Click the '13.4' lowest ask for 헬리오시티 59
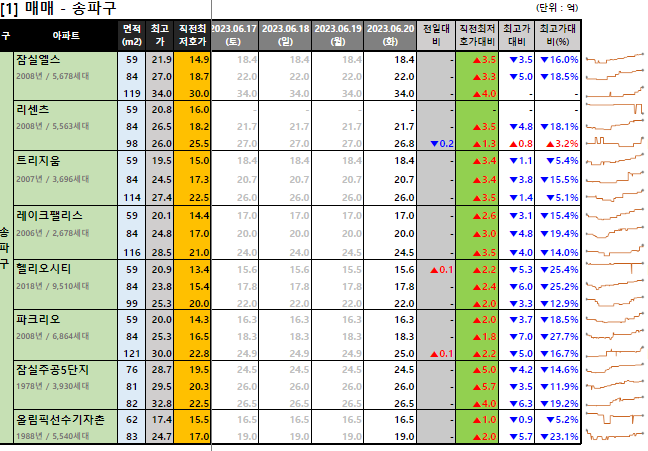The image size is (648, 451). (x=199, y=270)
